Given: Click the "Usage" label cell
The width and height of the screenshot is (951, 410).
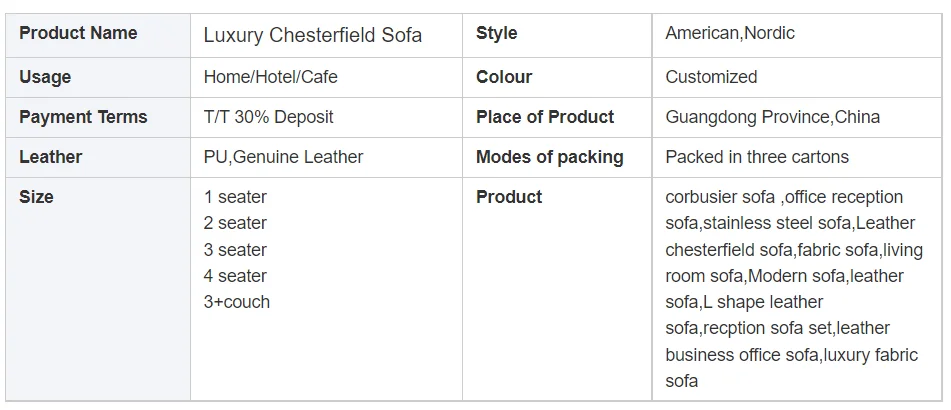Looking at the screenshot, I should tap(45, 77).
